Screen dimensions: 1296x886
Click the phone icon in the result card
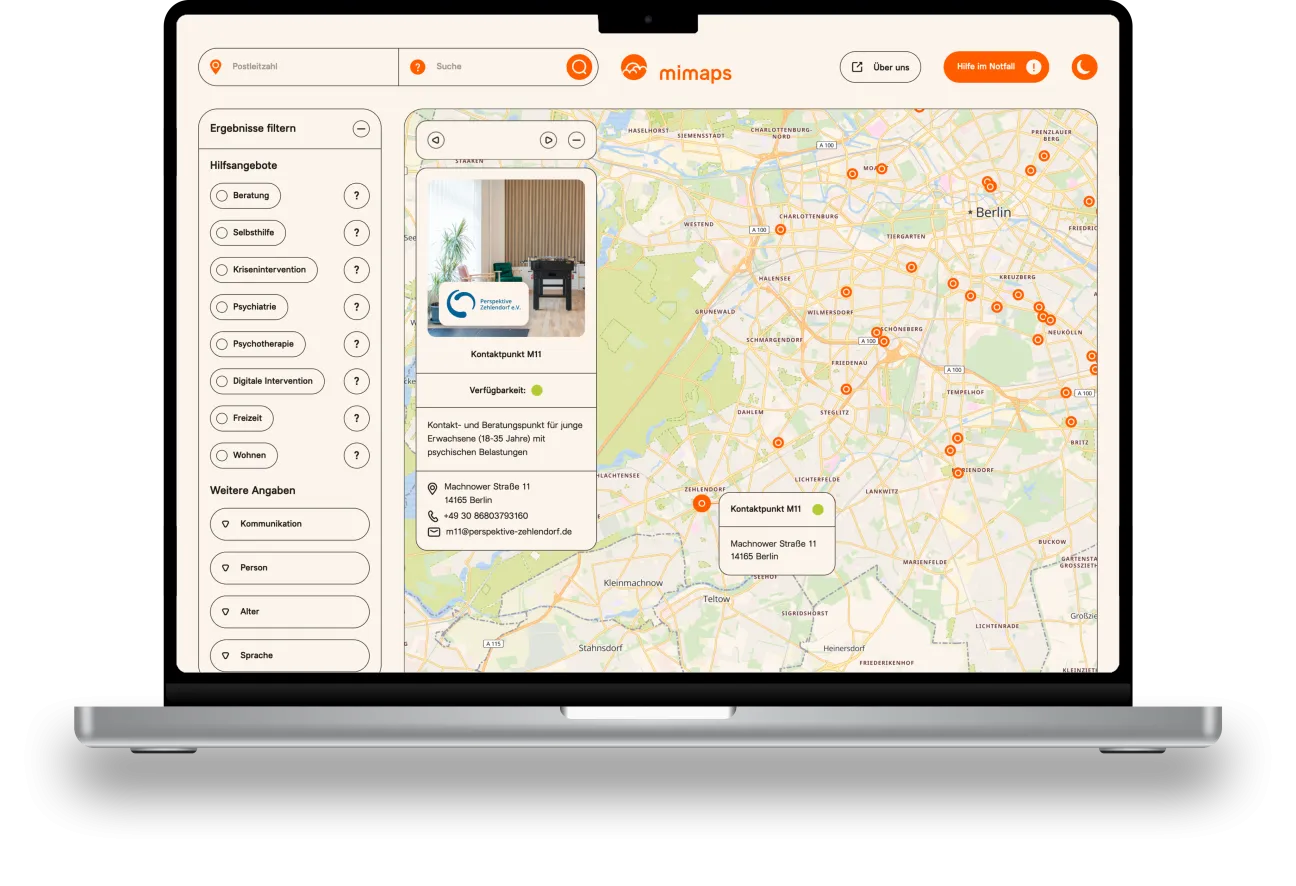coord(433,516)
